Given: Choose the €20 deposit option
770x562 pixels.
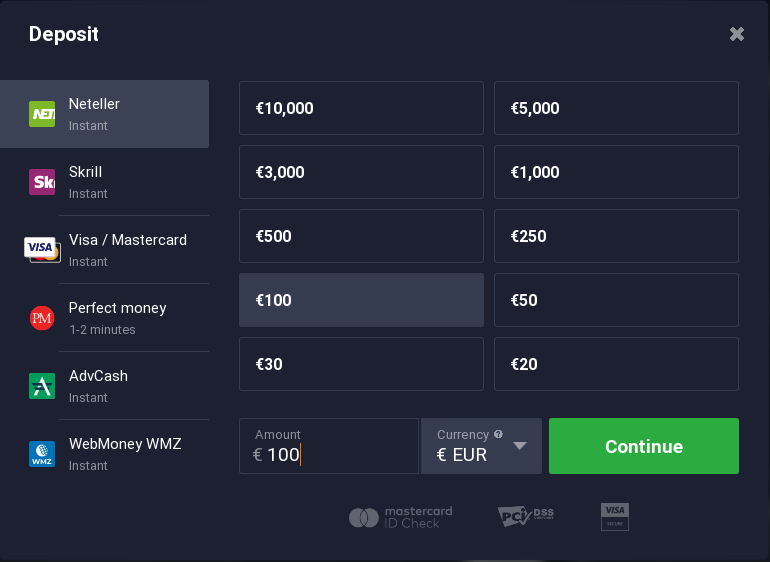Looking at the screenshot, I should tap(616, 364).
